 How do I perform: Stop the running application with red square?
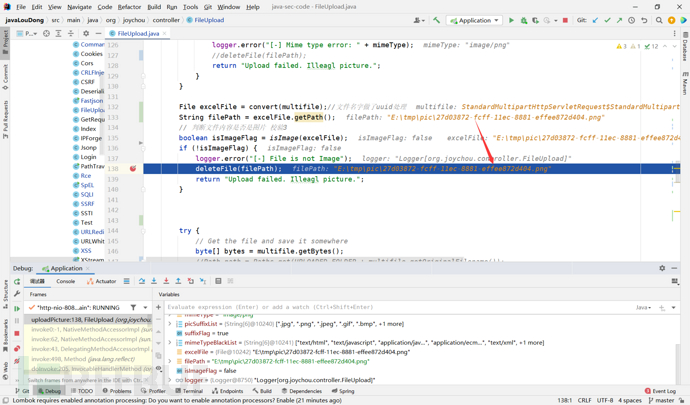[x=565, y=20]
